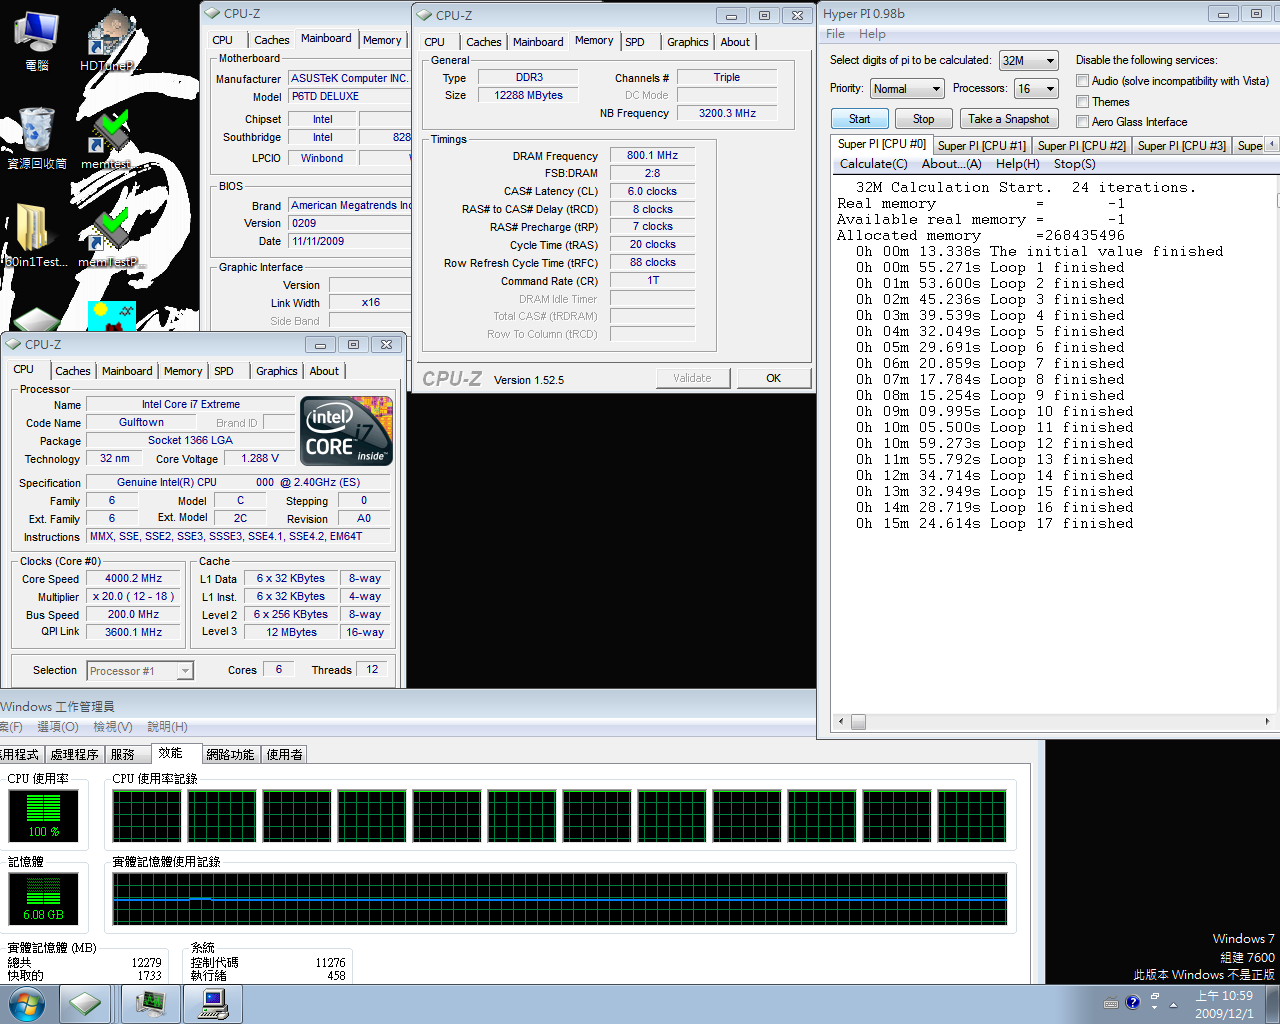Switch to Super PI [CPU #3] tab
This screenshot has height=1024, width=1280.
pyautogui.click(x=1181, y=146)
